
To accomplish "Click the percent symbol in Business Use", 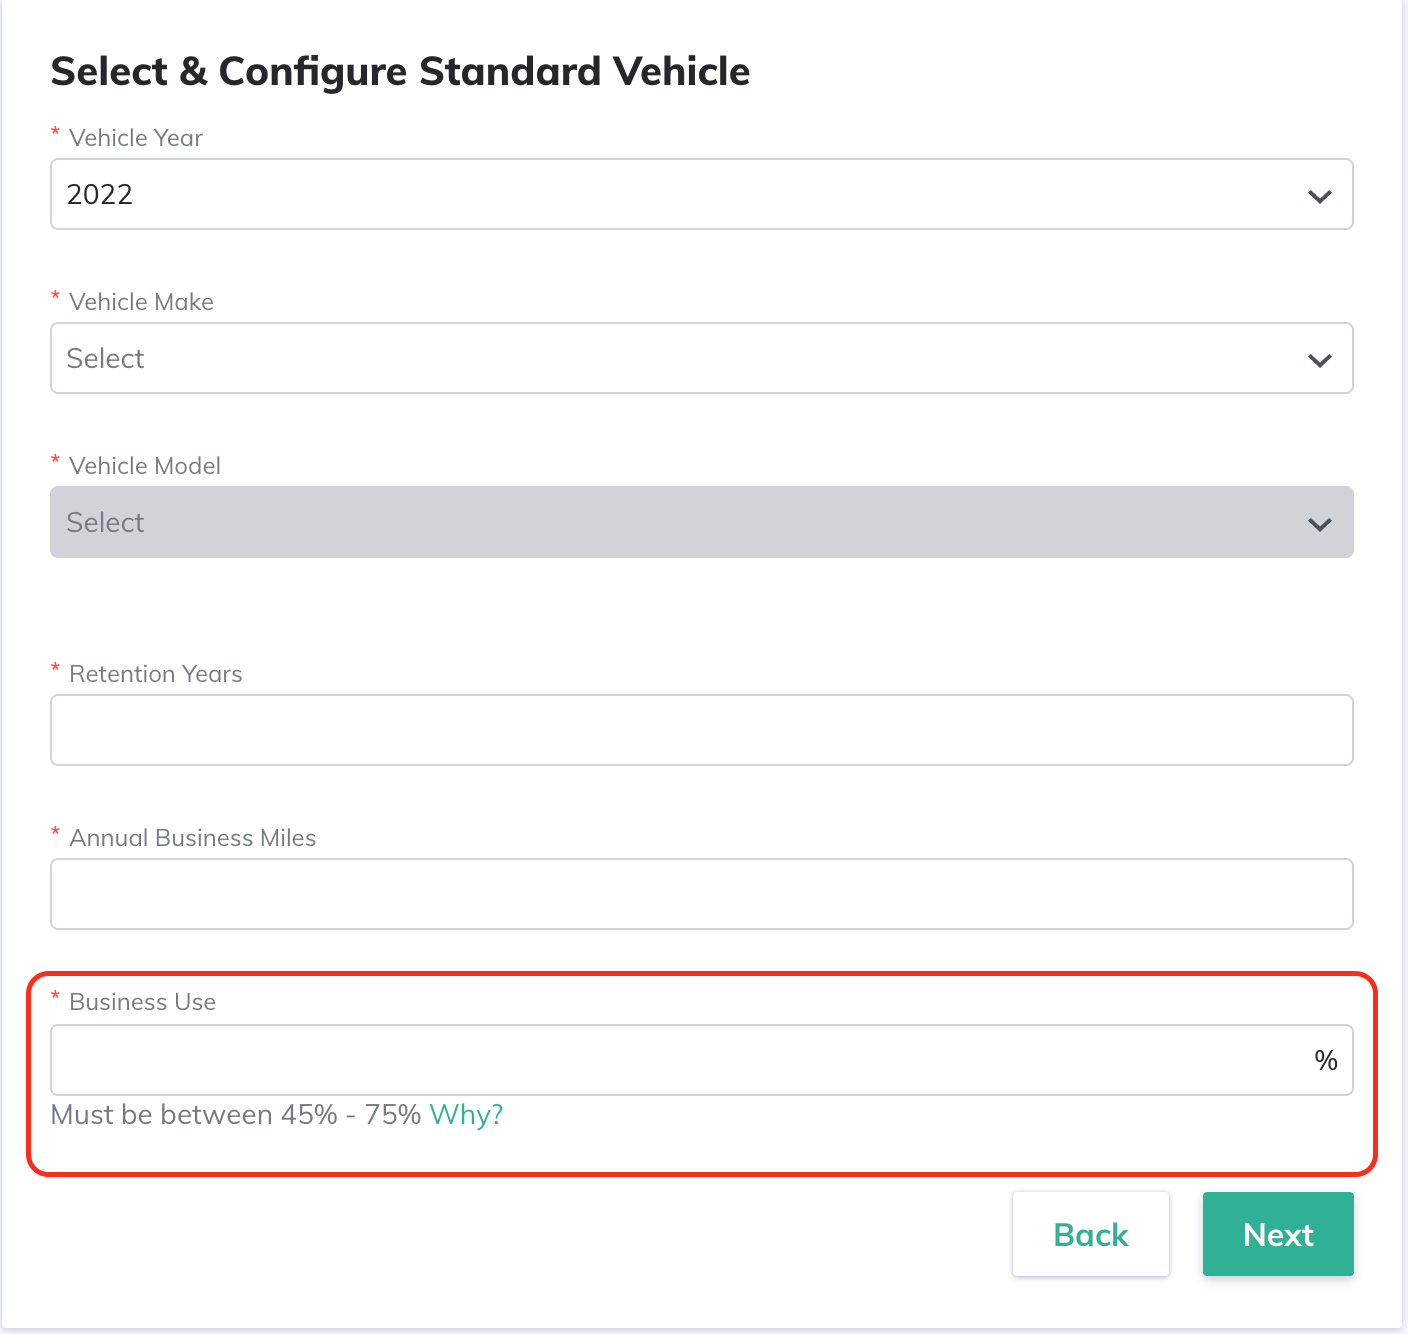I will tap(1326, 1060).
